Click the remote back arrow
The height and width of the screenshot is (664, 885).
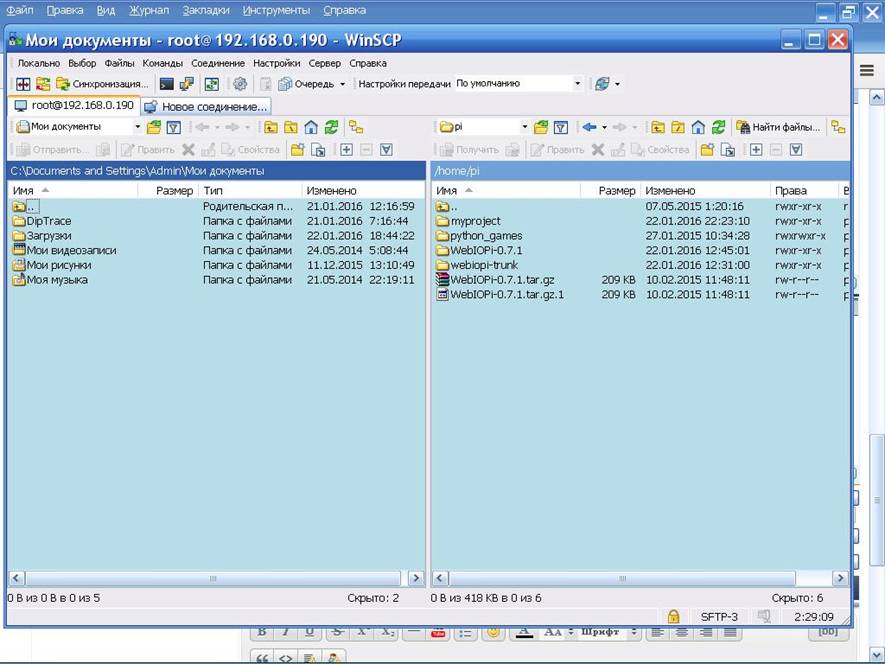(590, 127)
